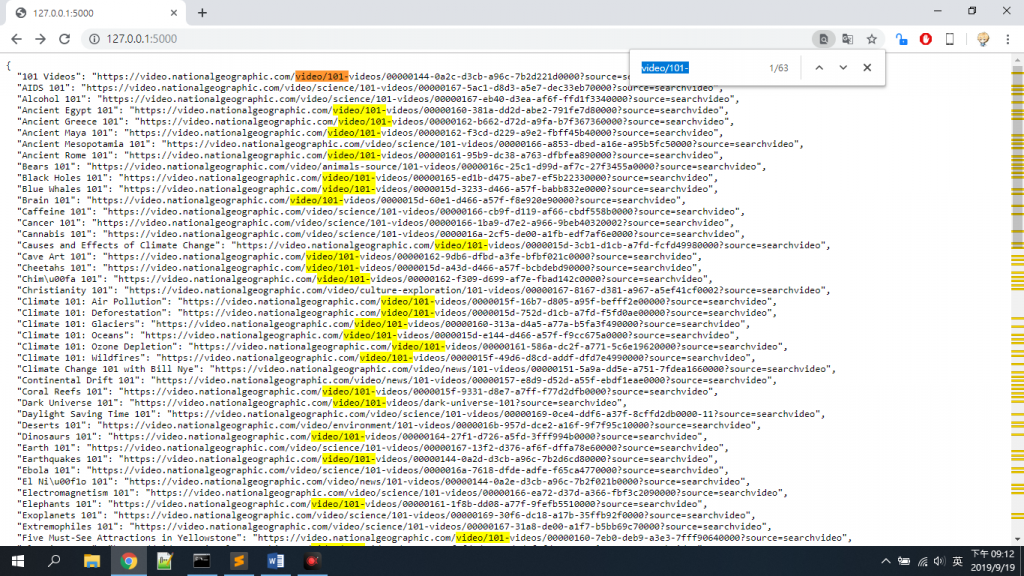Click the page vertical scrollbar thumb
The image size is (1024, 576).
[1017, 157]
